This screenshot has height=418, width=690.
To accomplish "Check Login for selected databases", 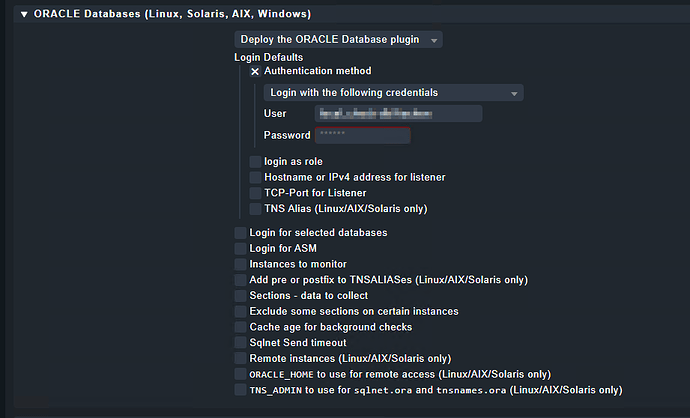I will pos(240,233).
